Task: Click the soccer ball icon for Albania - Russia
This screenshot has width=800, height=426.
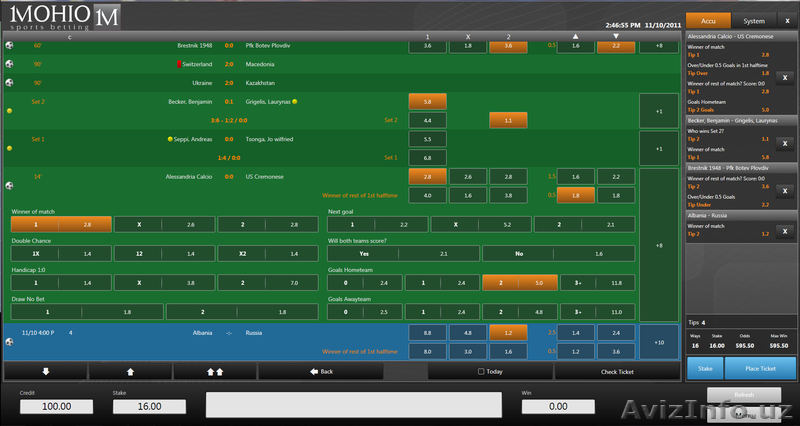Action: [x=10, y=342]
